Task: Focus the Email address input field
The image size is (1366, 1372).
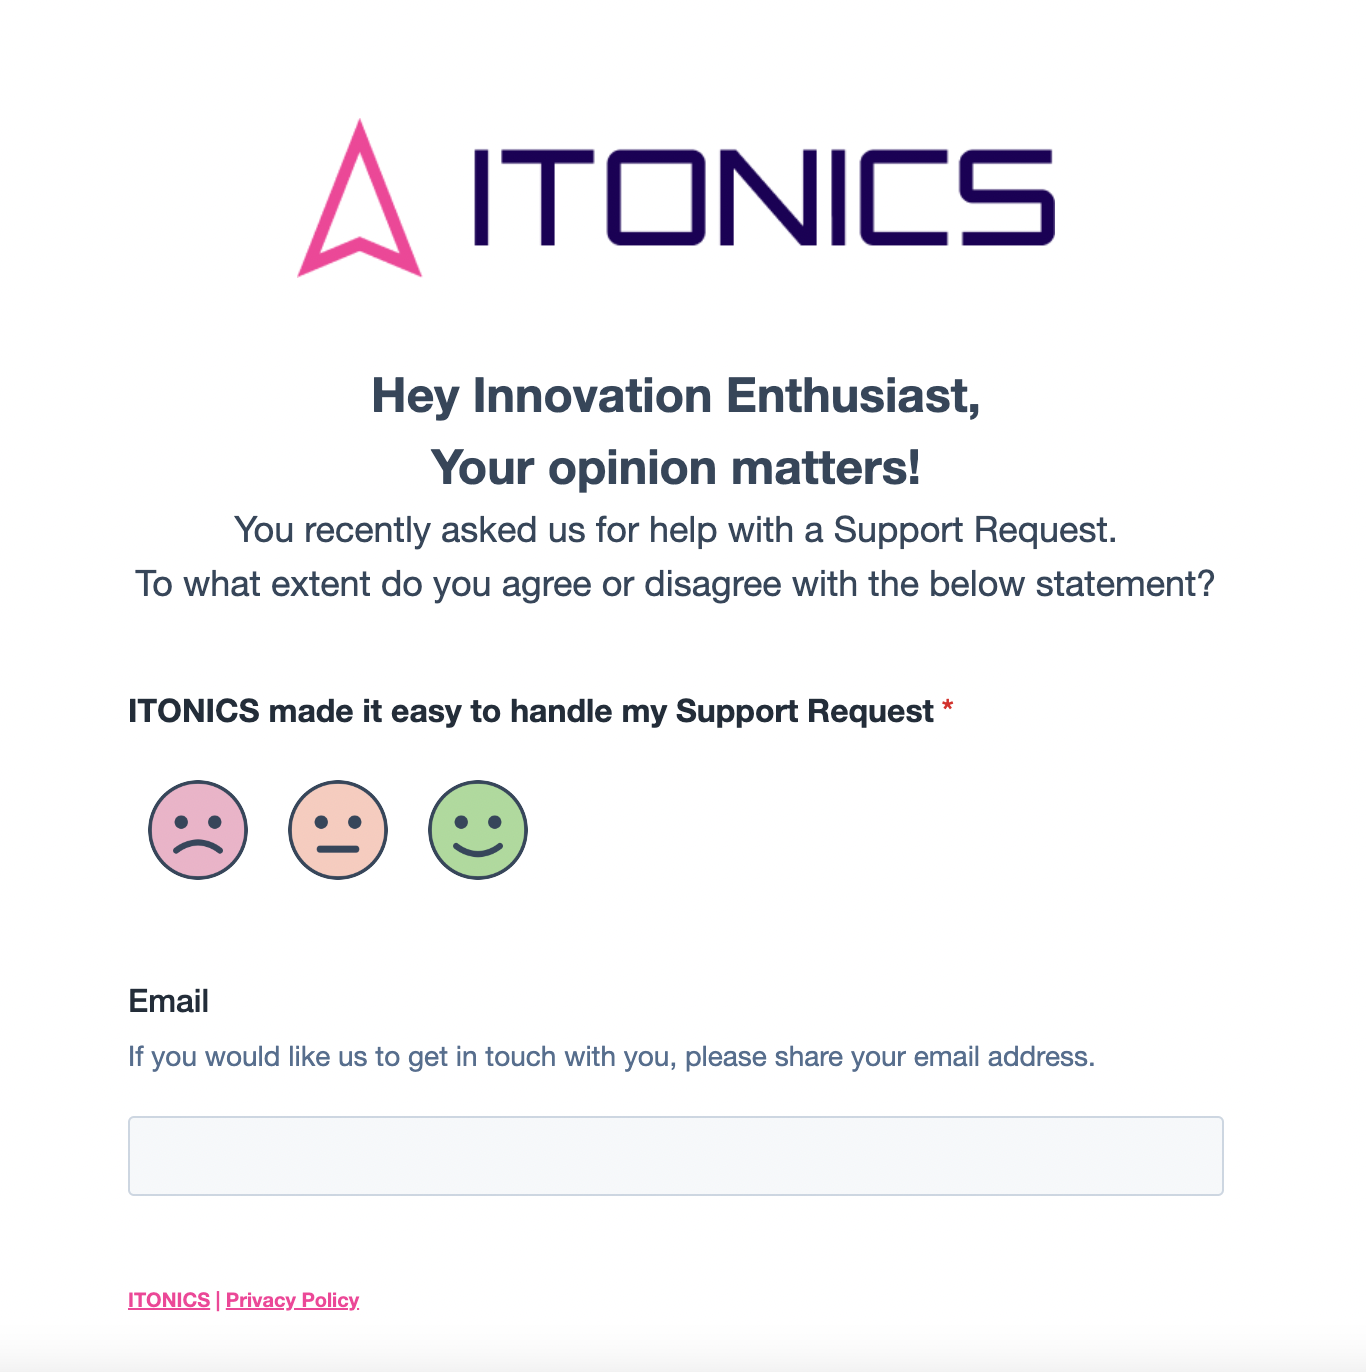Action: [676, 1156]
